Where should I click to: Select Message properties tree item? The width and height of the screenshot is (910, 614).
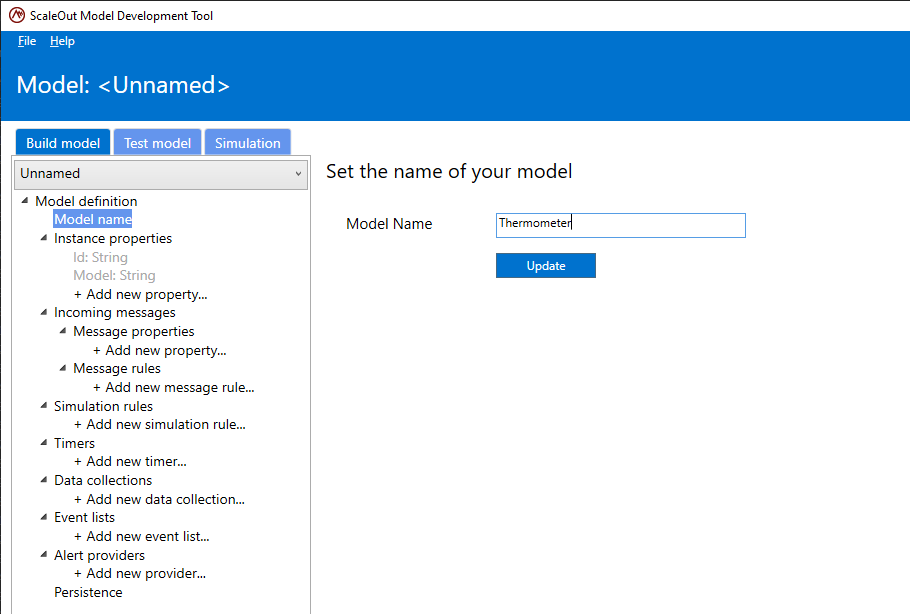click(134, 331)
